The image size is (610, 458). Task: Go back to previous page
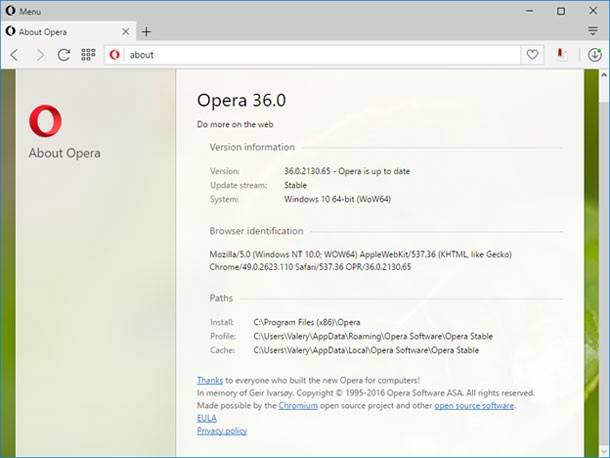pos(15,55)
